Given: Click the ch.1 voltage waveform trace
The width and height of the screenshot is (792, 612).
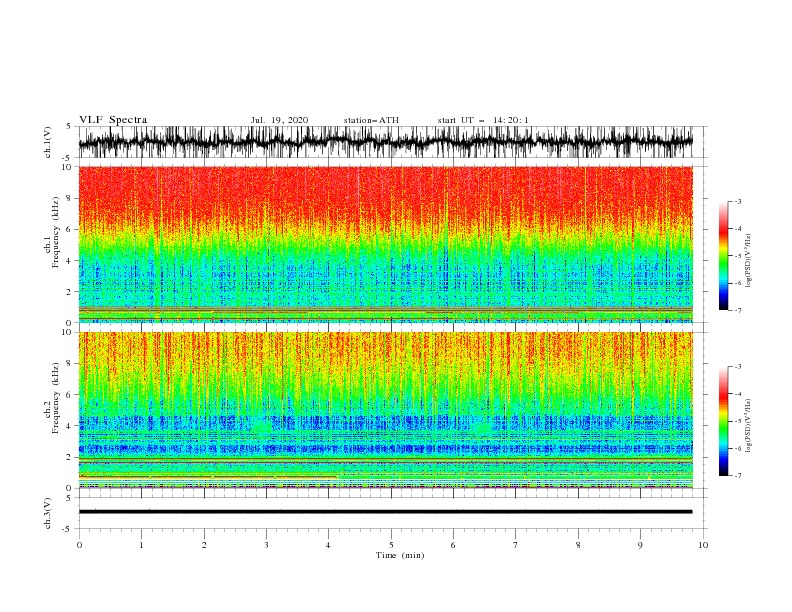Looking at the screenshot, I should coord(385,142).
